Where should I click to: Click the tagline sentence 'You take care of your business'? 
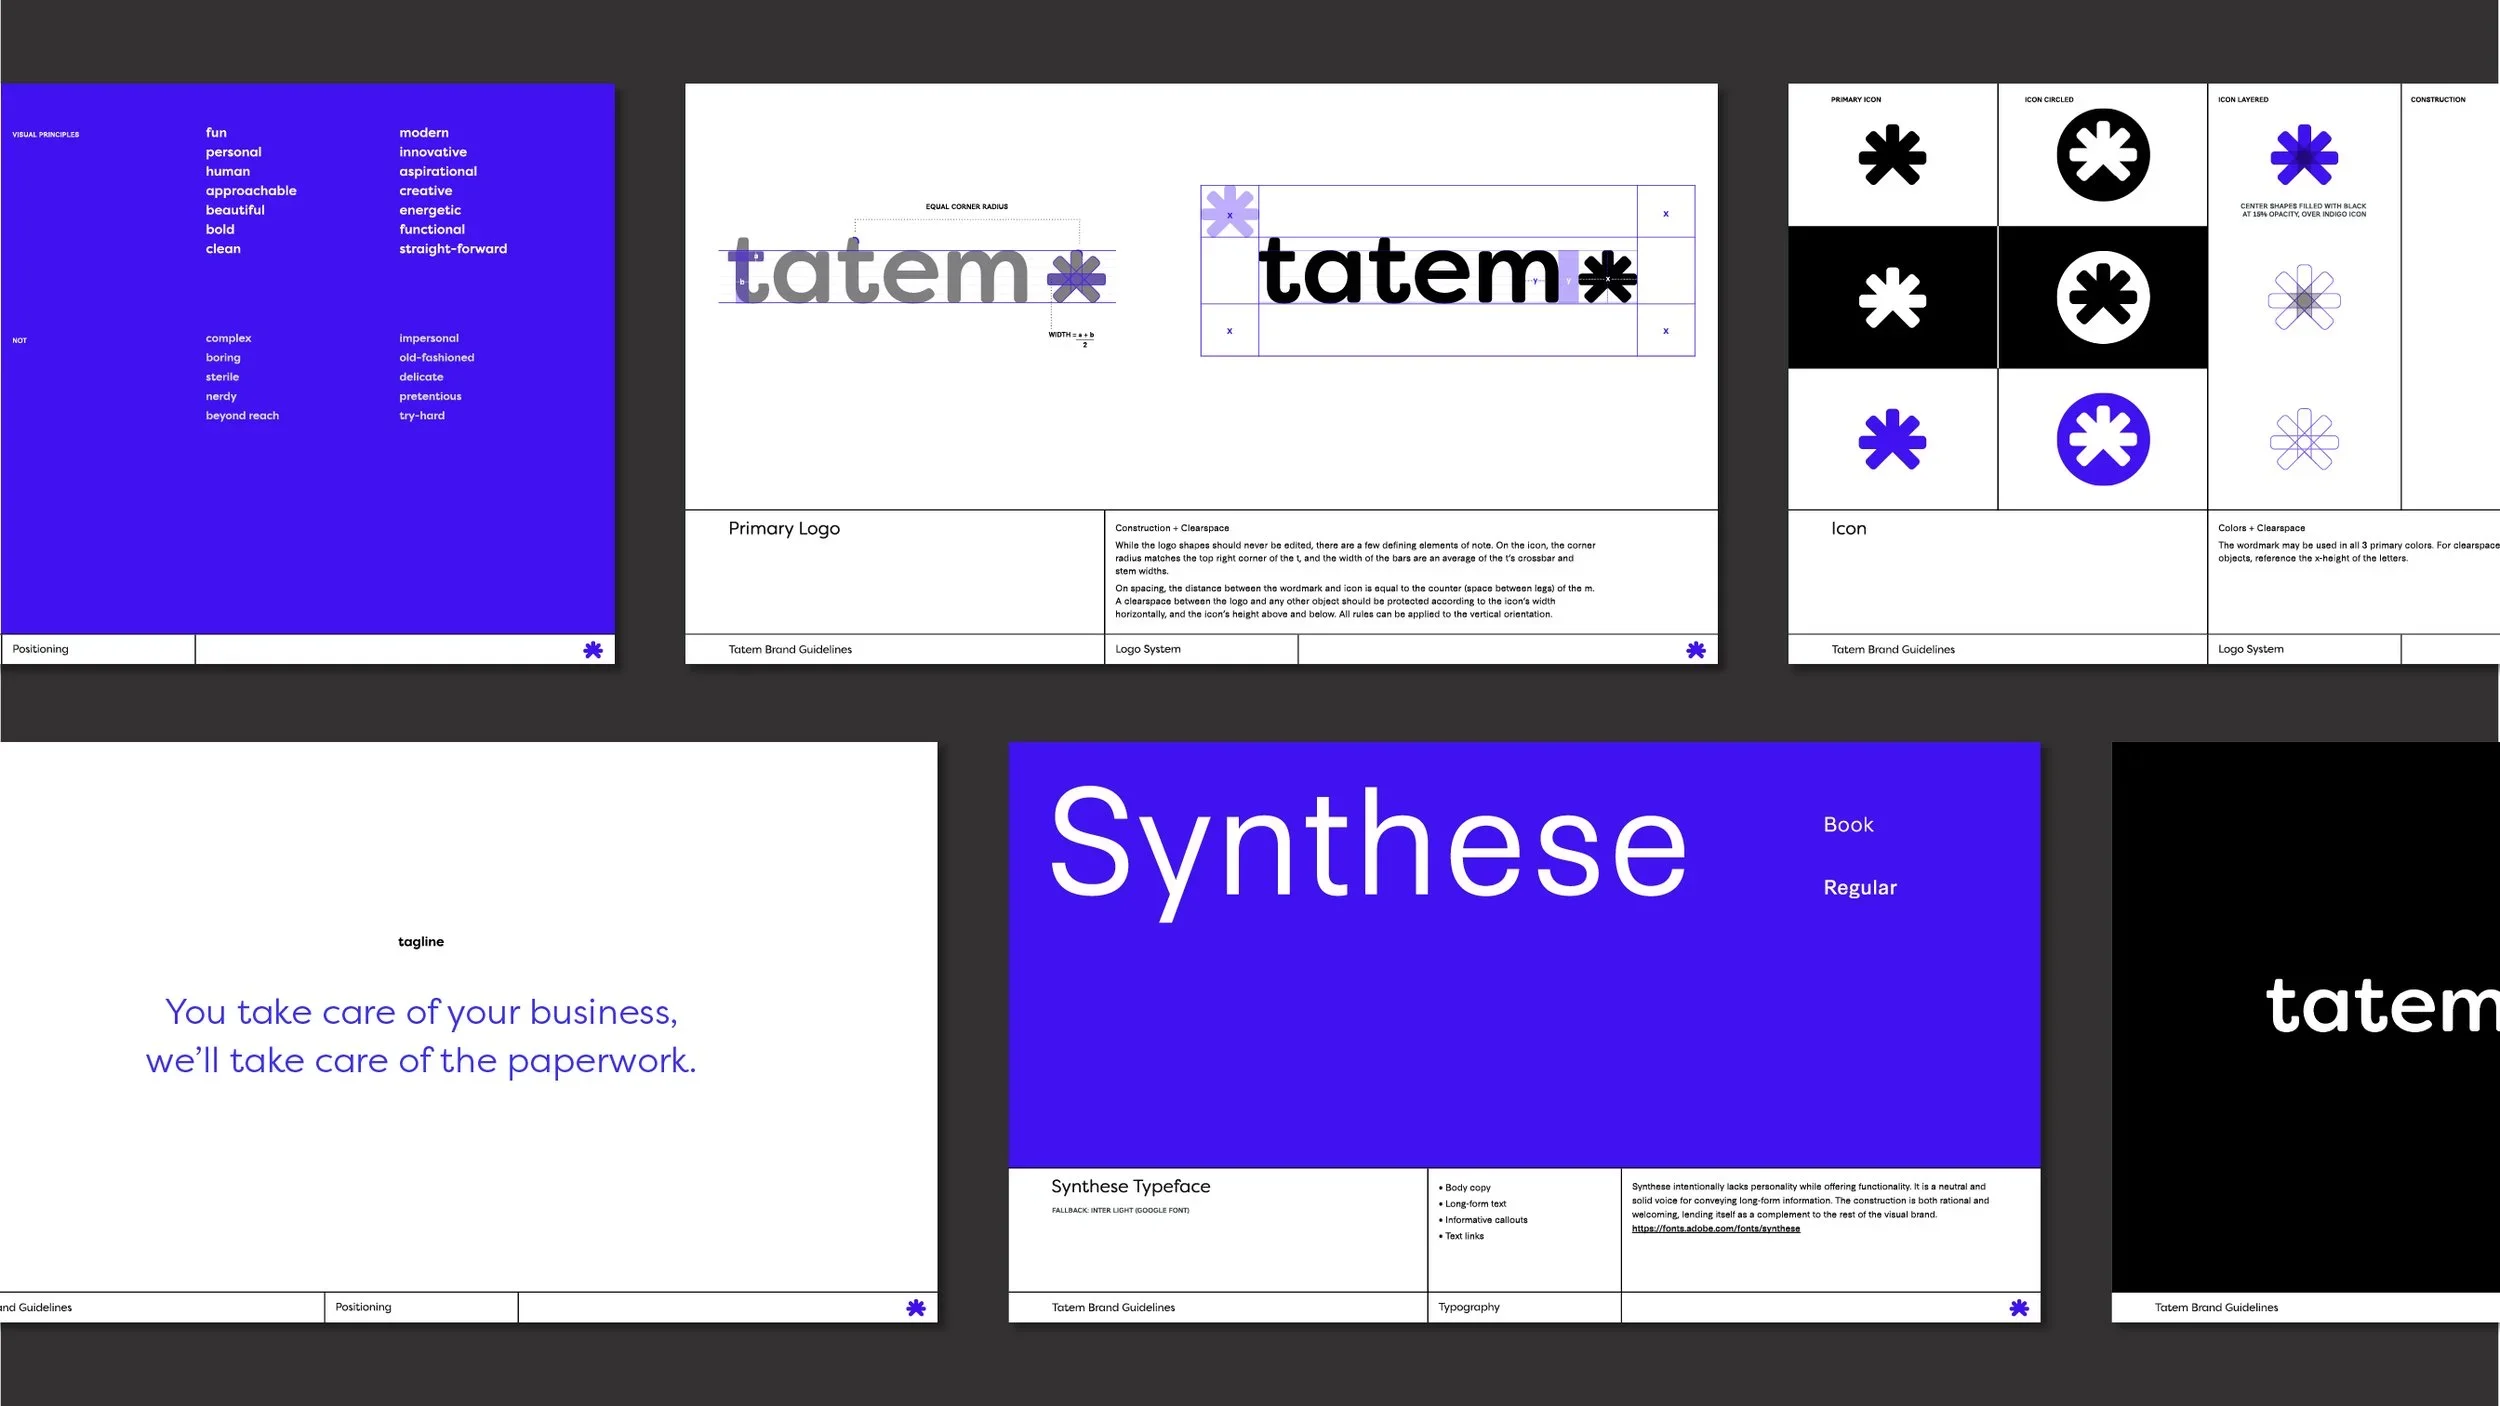click(x=421, y=1013)
